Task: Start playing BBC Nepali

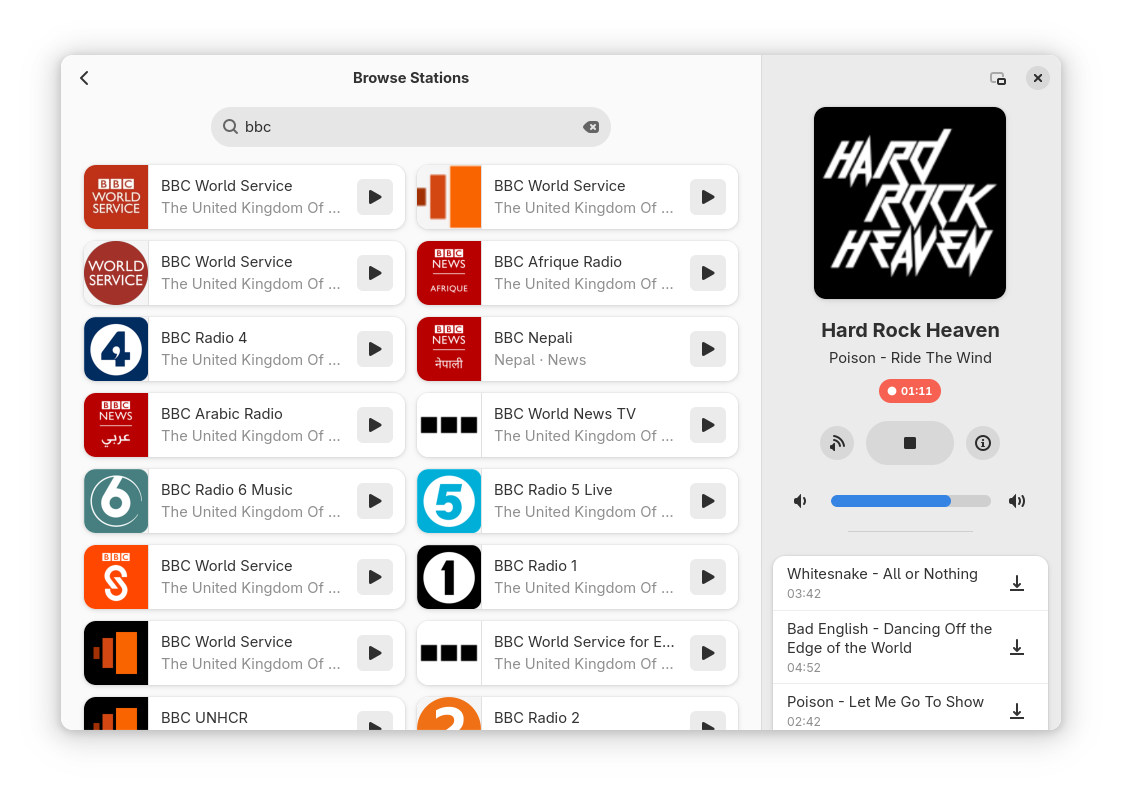Action: point(707,349)
